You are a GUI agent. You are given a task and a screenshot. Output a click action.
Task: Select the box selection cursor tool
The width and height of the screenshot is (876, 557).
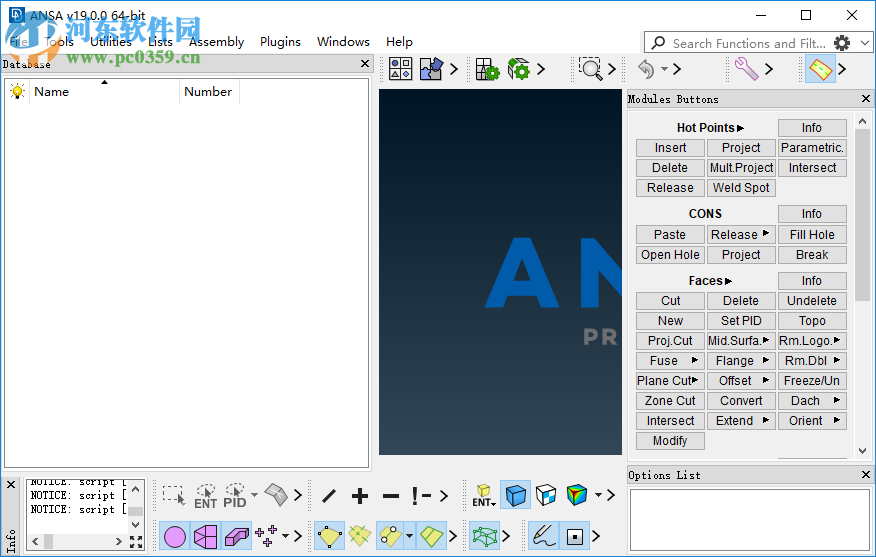174,495
